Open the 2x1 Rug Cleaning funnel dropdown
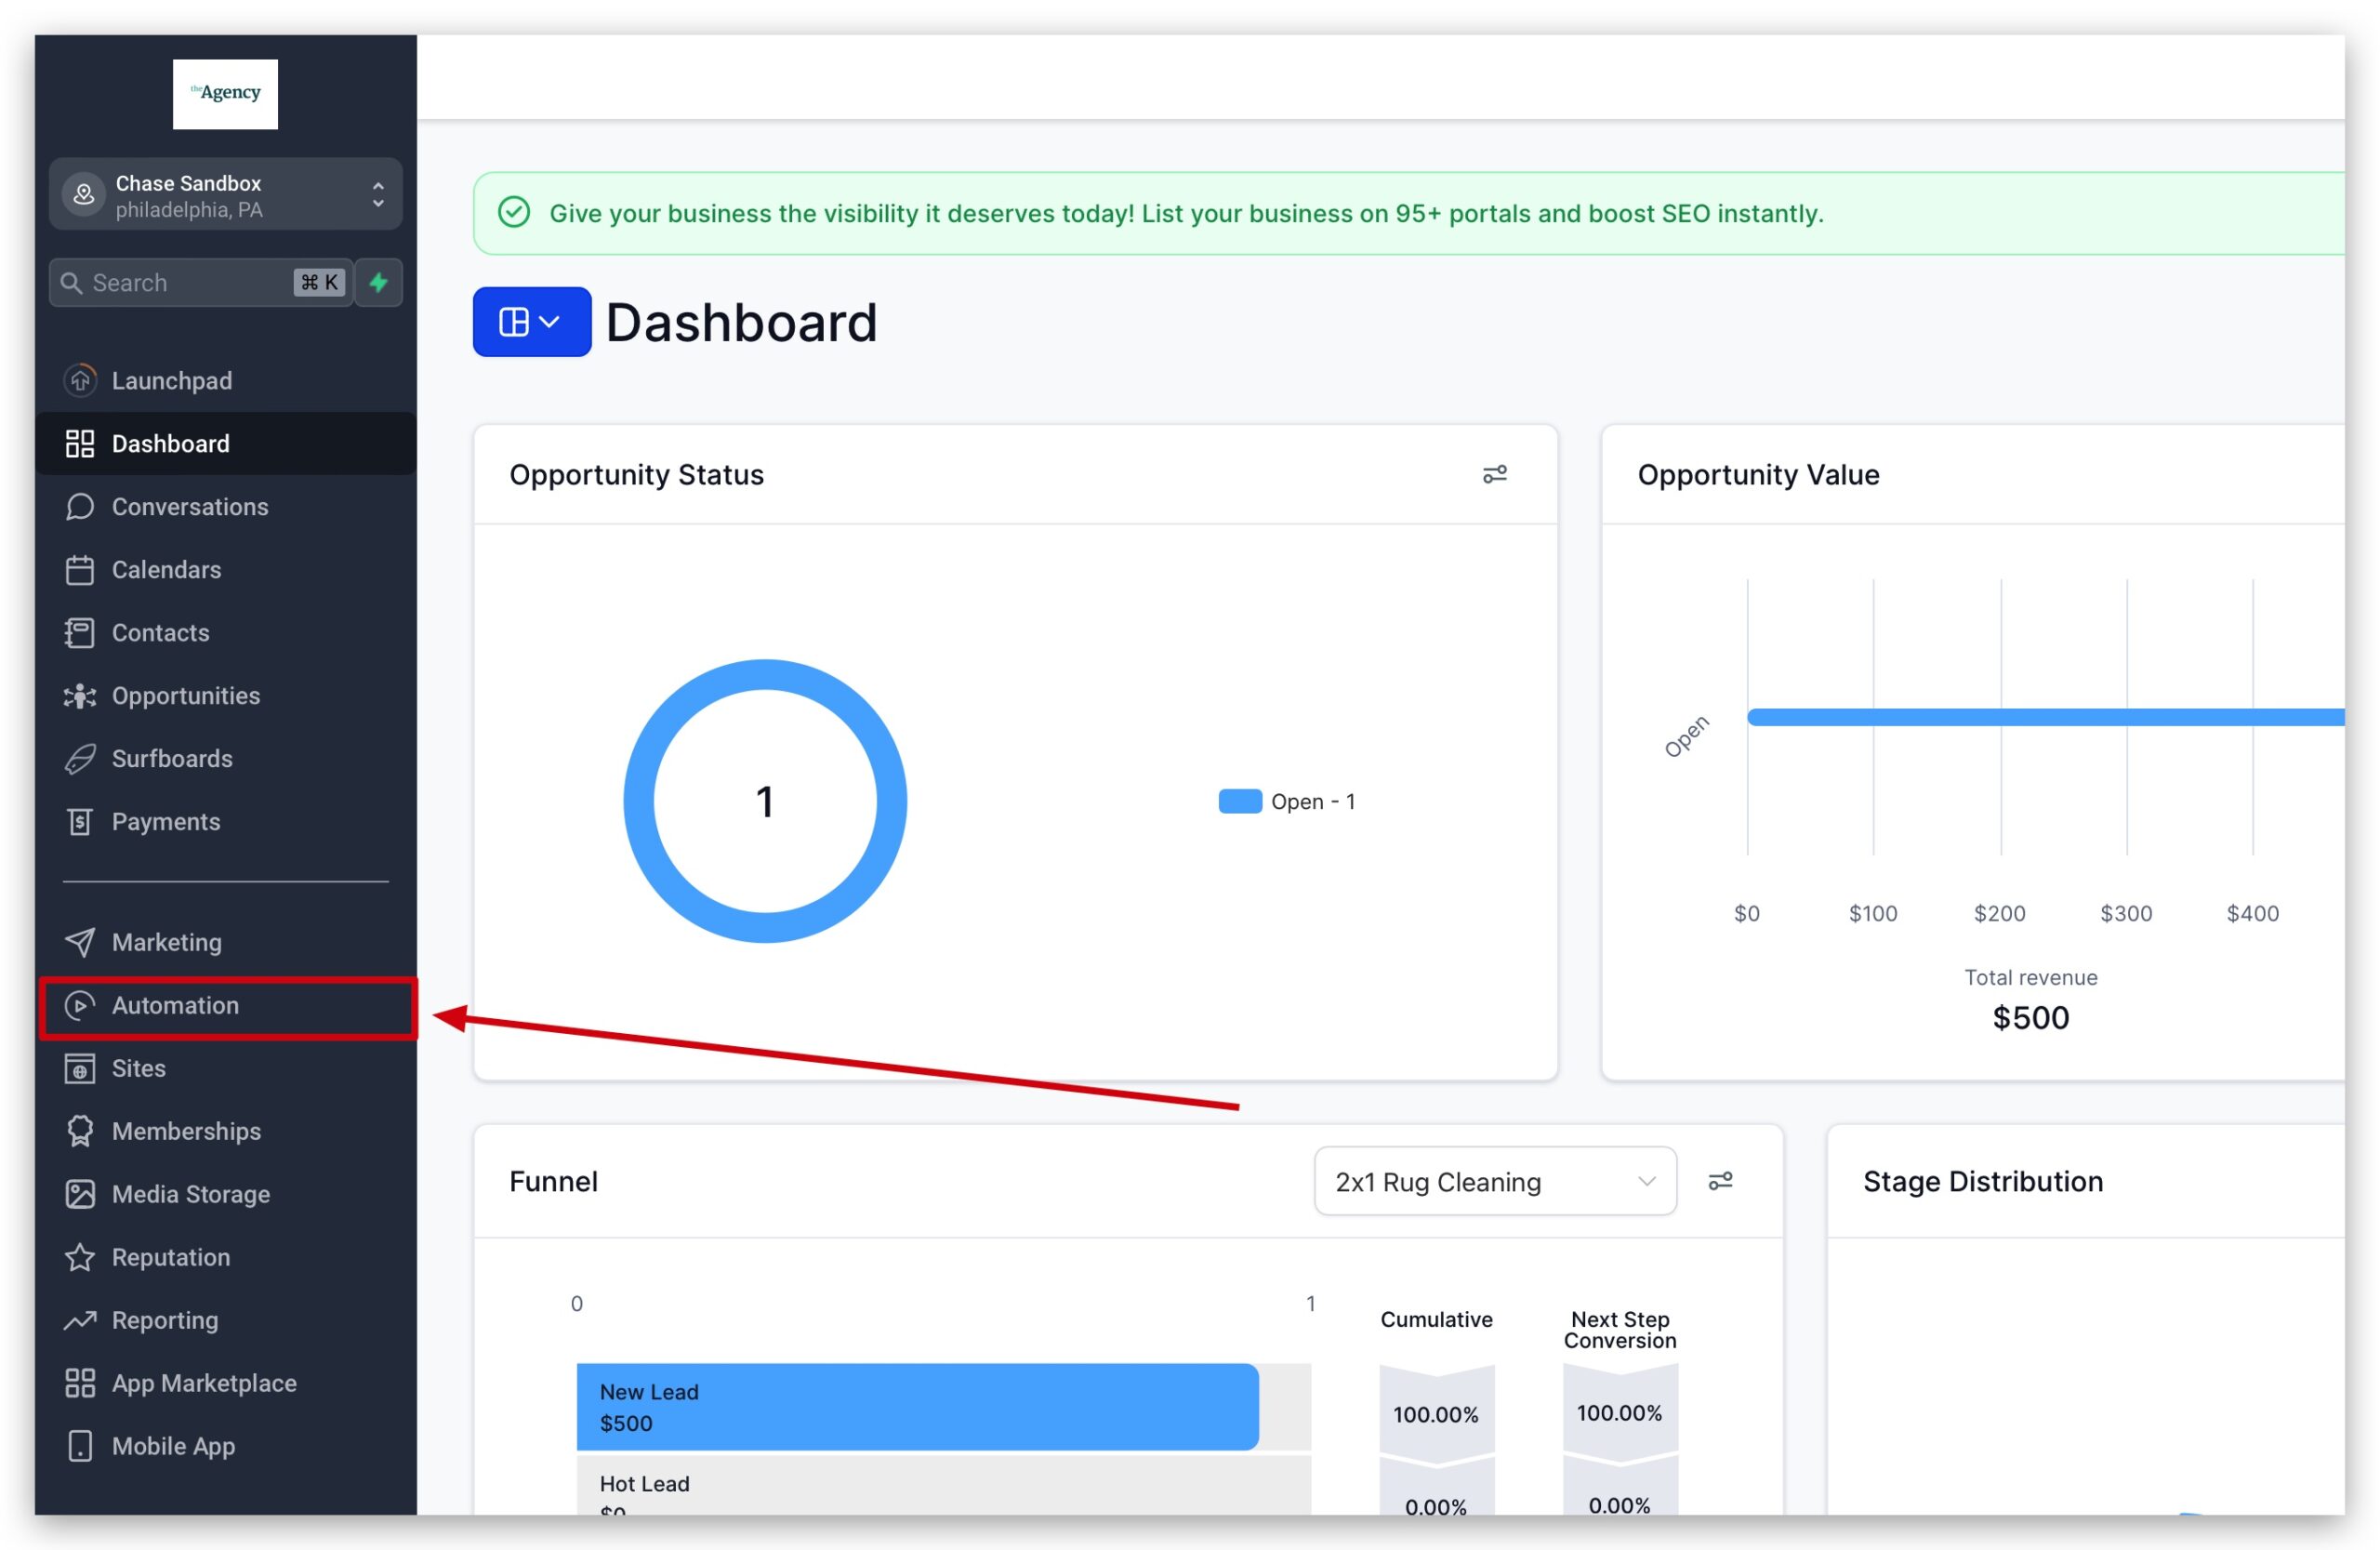The width and height of the screenshot is (2380, 1550). 1494,1181
